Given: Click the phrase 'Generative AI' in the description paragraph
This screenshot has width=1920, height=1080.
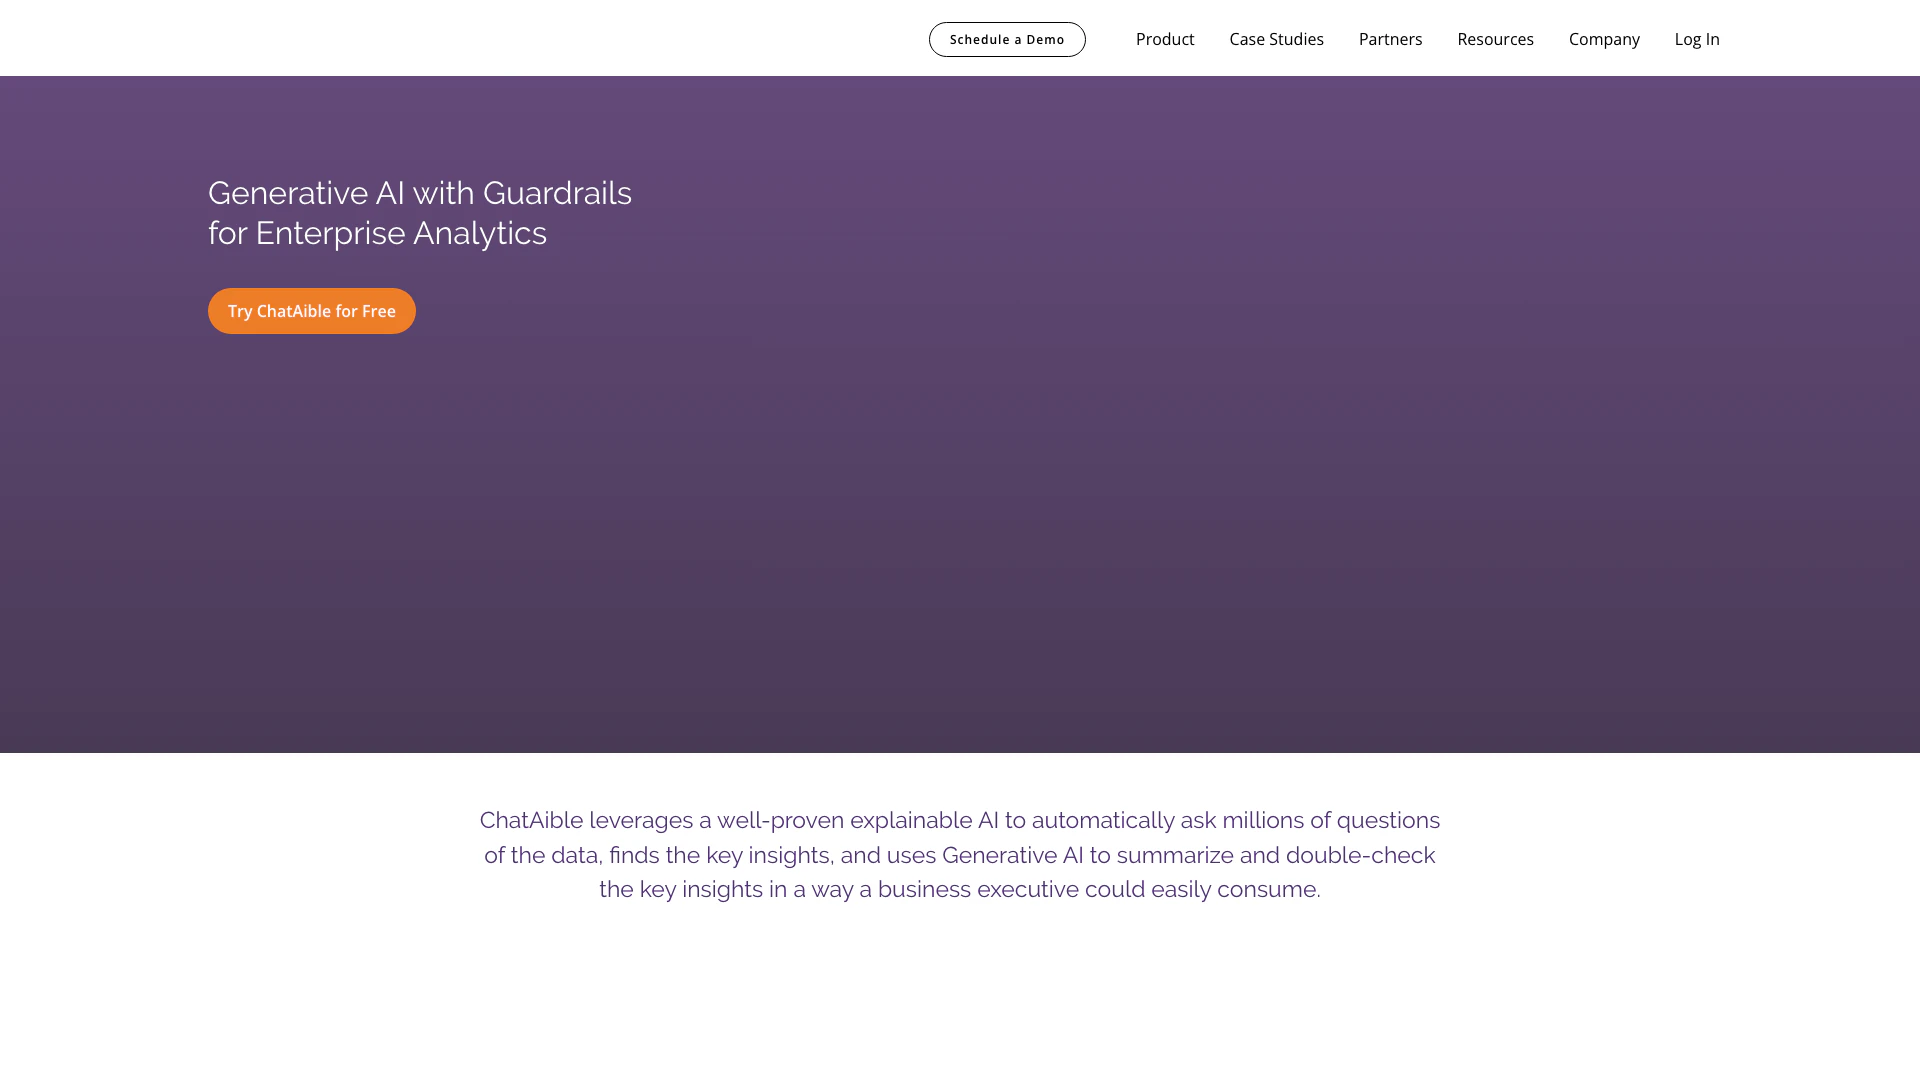Looking at the screenshot, I should tap(1012, 856).
